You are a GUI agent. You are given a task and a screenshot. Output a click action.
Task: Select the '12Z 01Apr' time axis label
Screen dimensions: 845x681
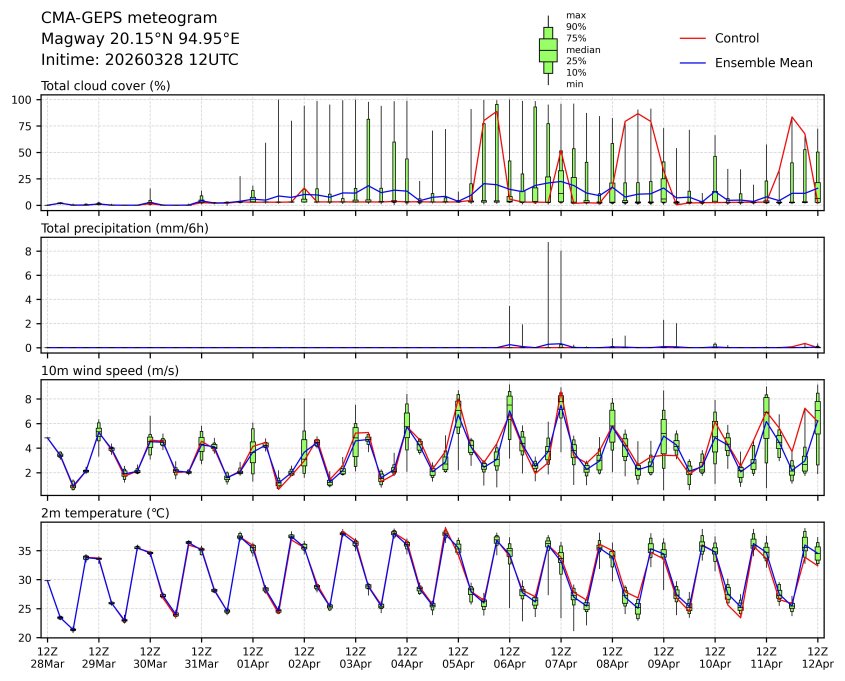tap(252, 656)
